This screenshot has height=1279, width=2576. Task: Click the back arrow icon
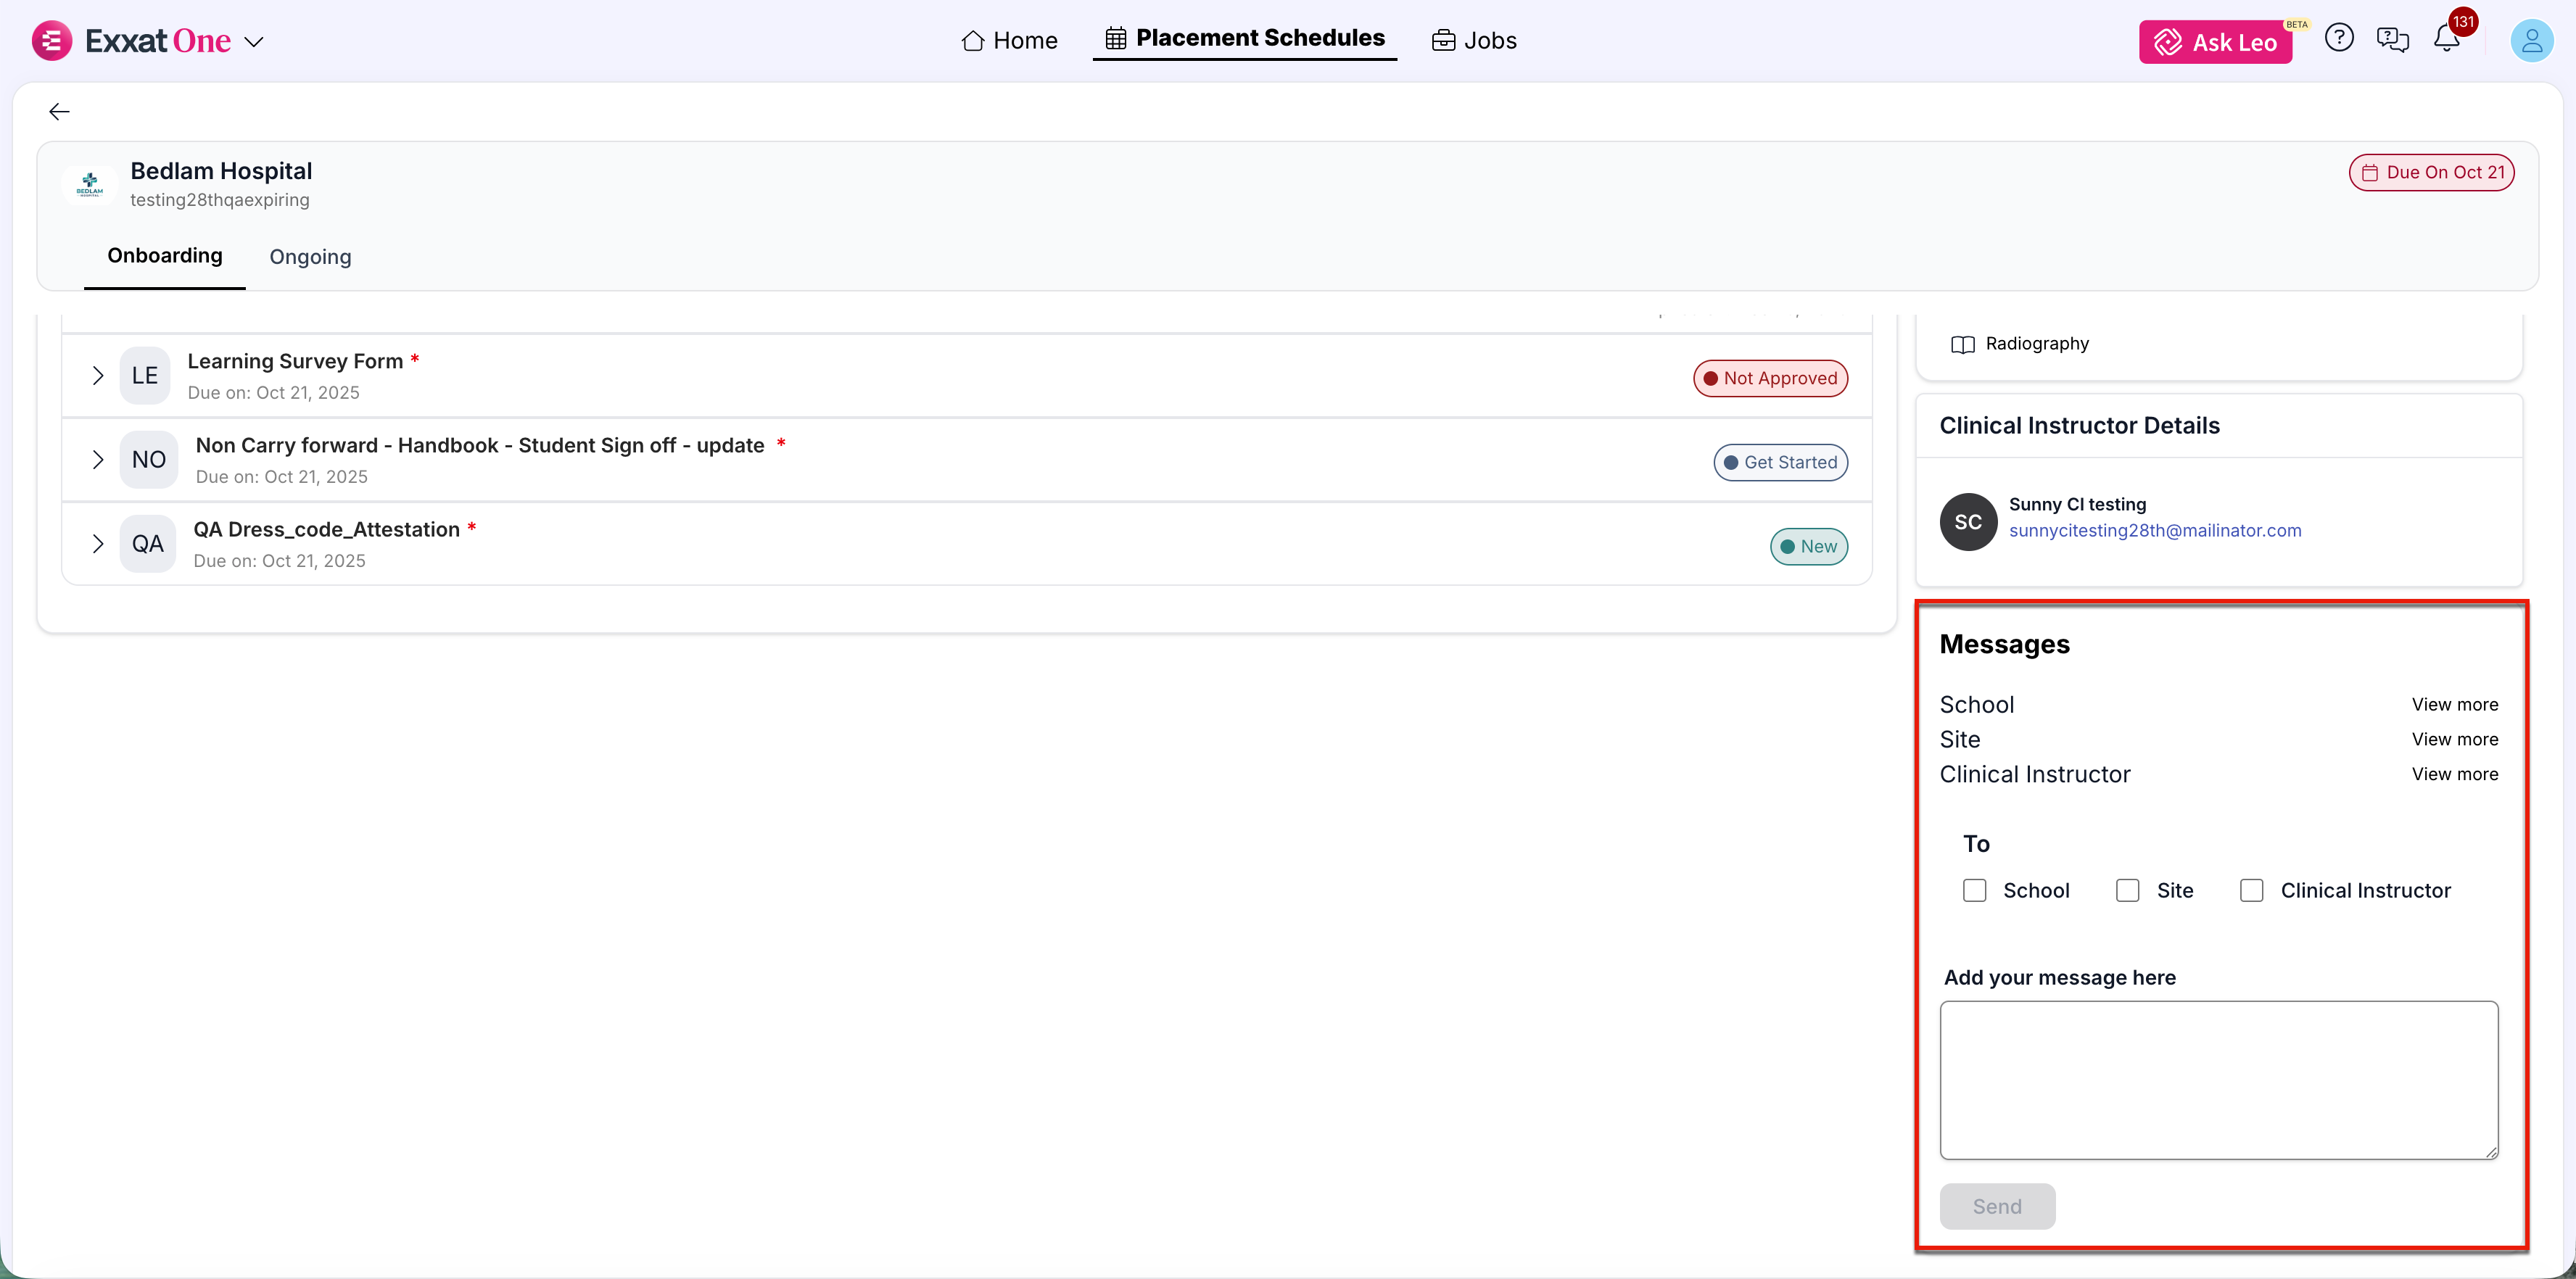pyautogui.click(x=59, y=111)
